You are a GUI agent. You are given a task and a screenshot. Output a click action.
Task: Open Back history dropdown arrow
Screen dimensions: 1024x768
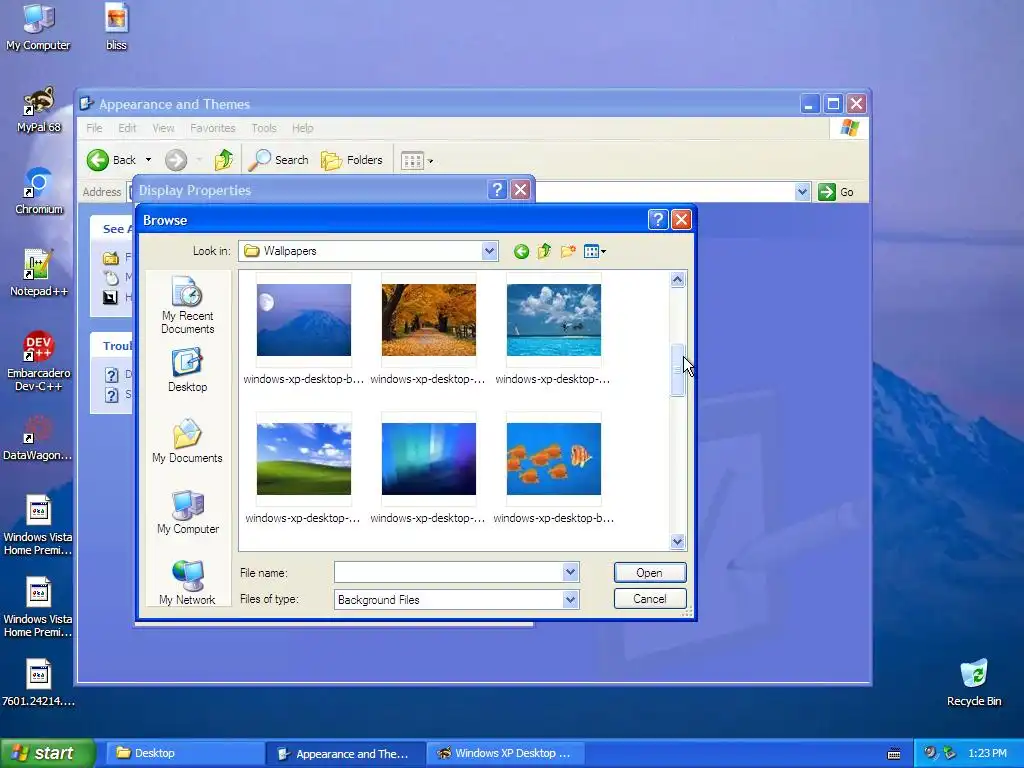click(148, 160)
